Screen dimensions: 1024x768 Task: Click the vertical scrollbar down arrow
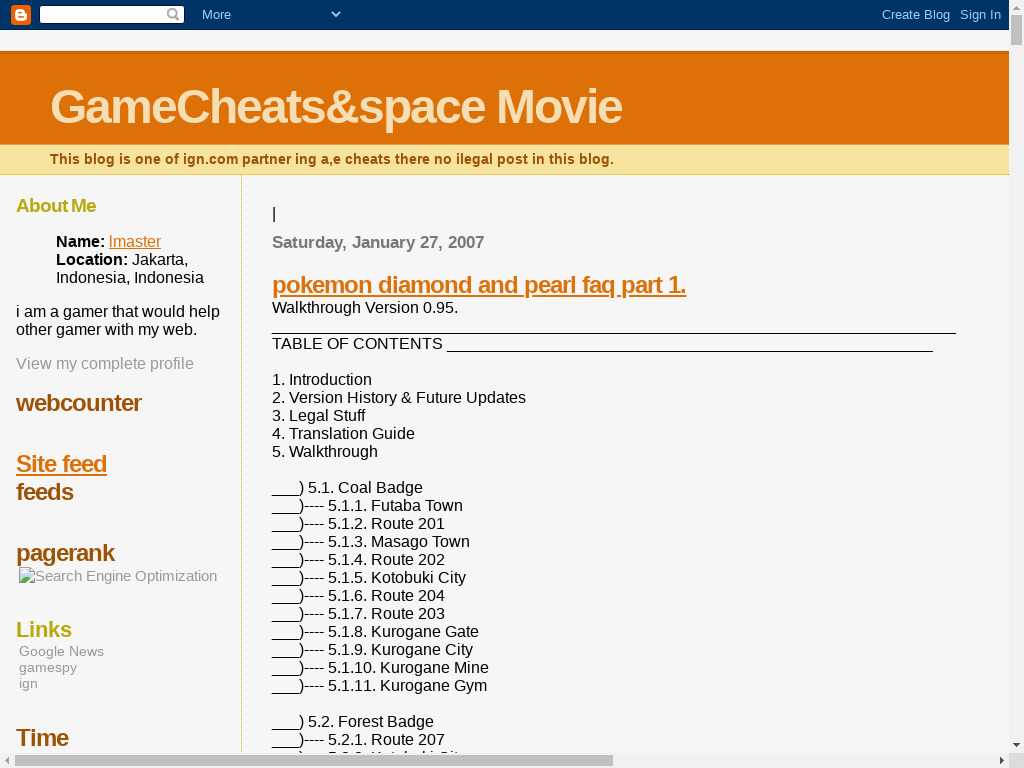(1016, 745)
